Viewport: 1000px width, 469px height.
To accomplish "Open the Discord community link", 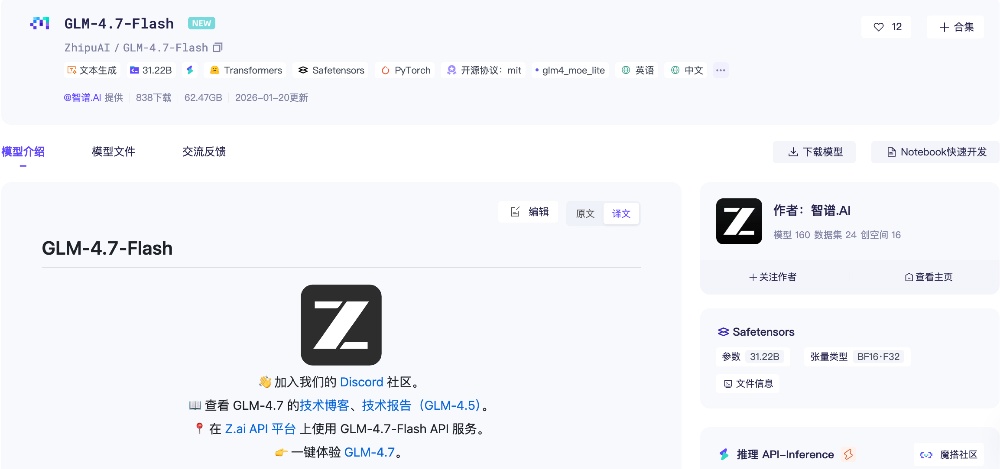I will point(362,382).
